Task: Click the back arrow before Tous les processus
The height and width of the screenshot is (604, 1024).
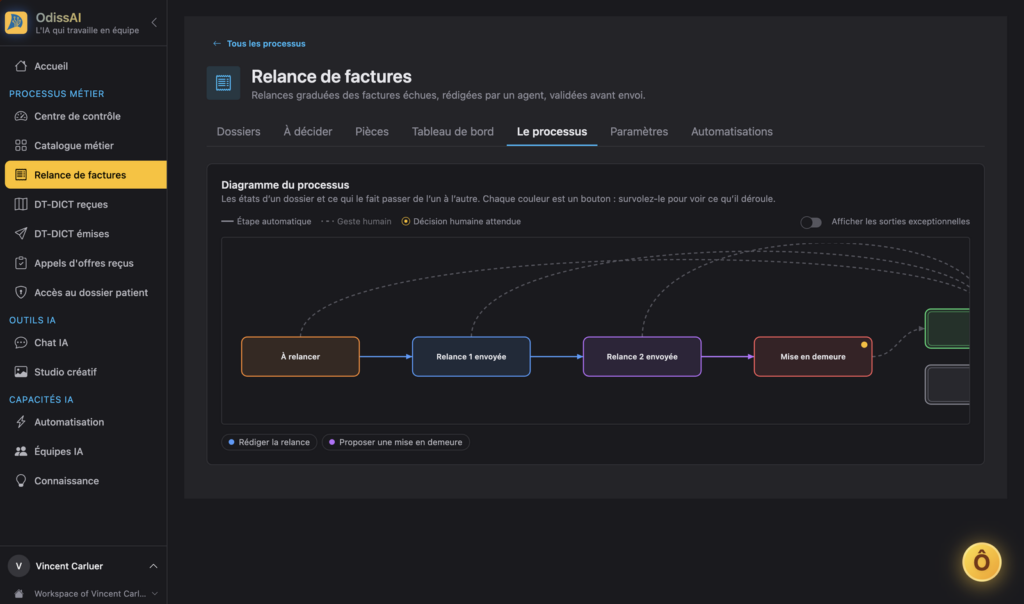Action: click(217, 44)
